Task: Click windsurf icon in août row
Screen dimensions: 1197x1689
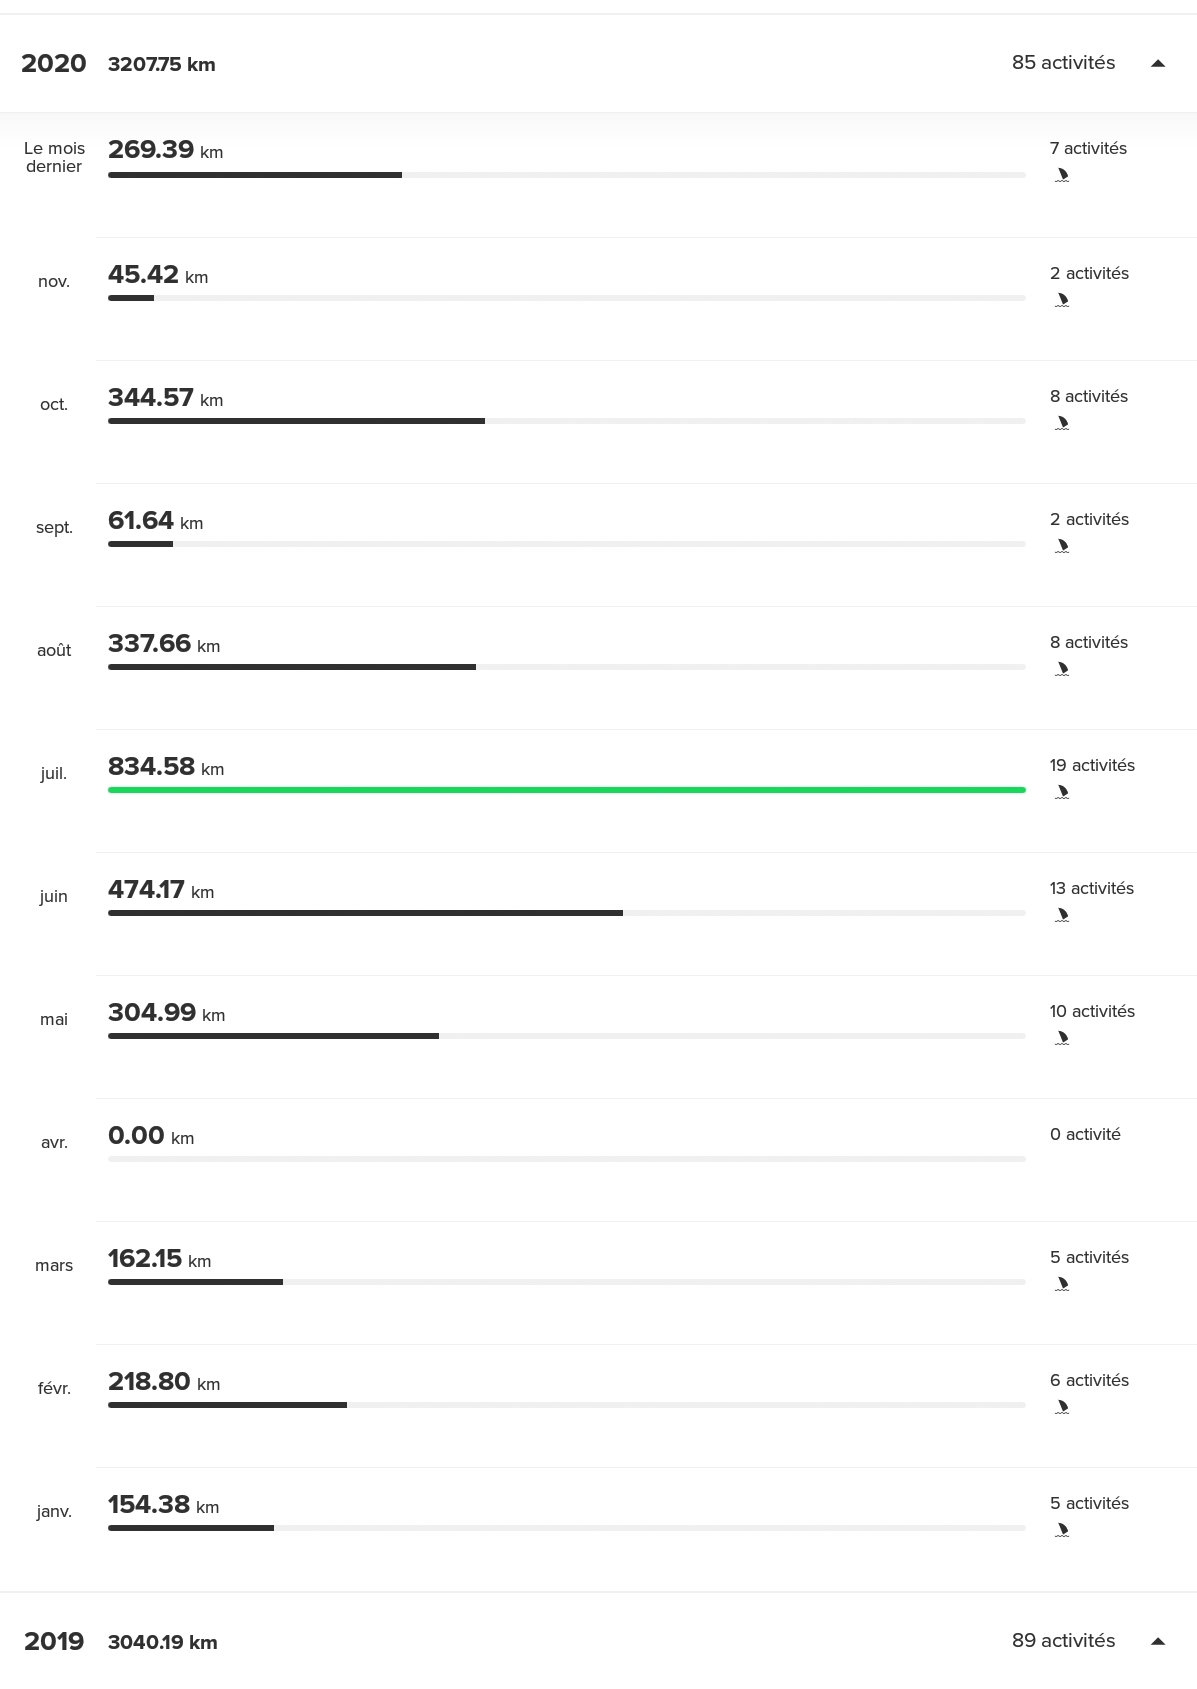Action: [1062, 669]
